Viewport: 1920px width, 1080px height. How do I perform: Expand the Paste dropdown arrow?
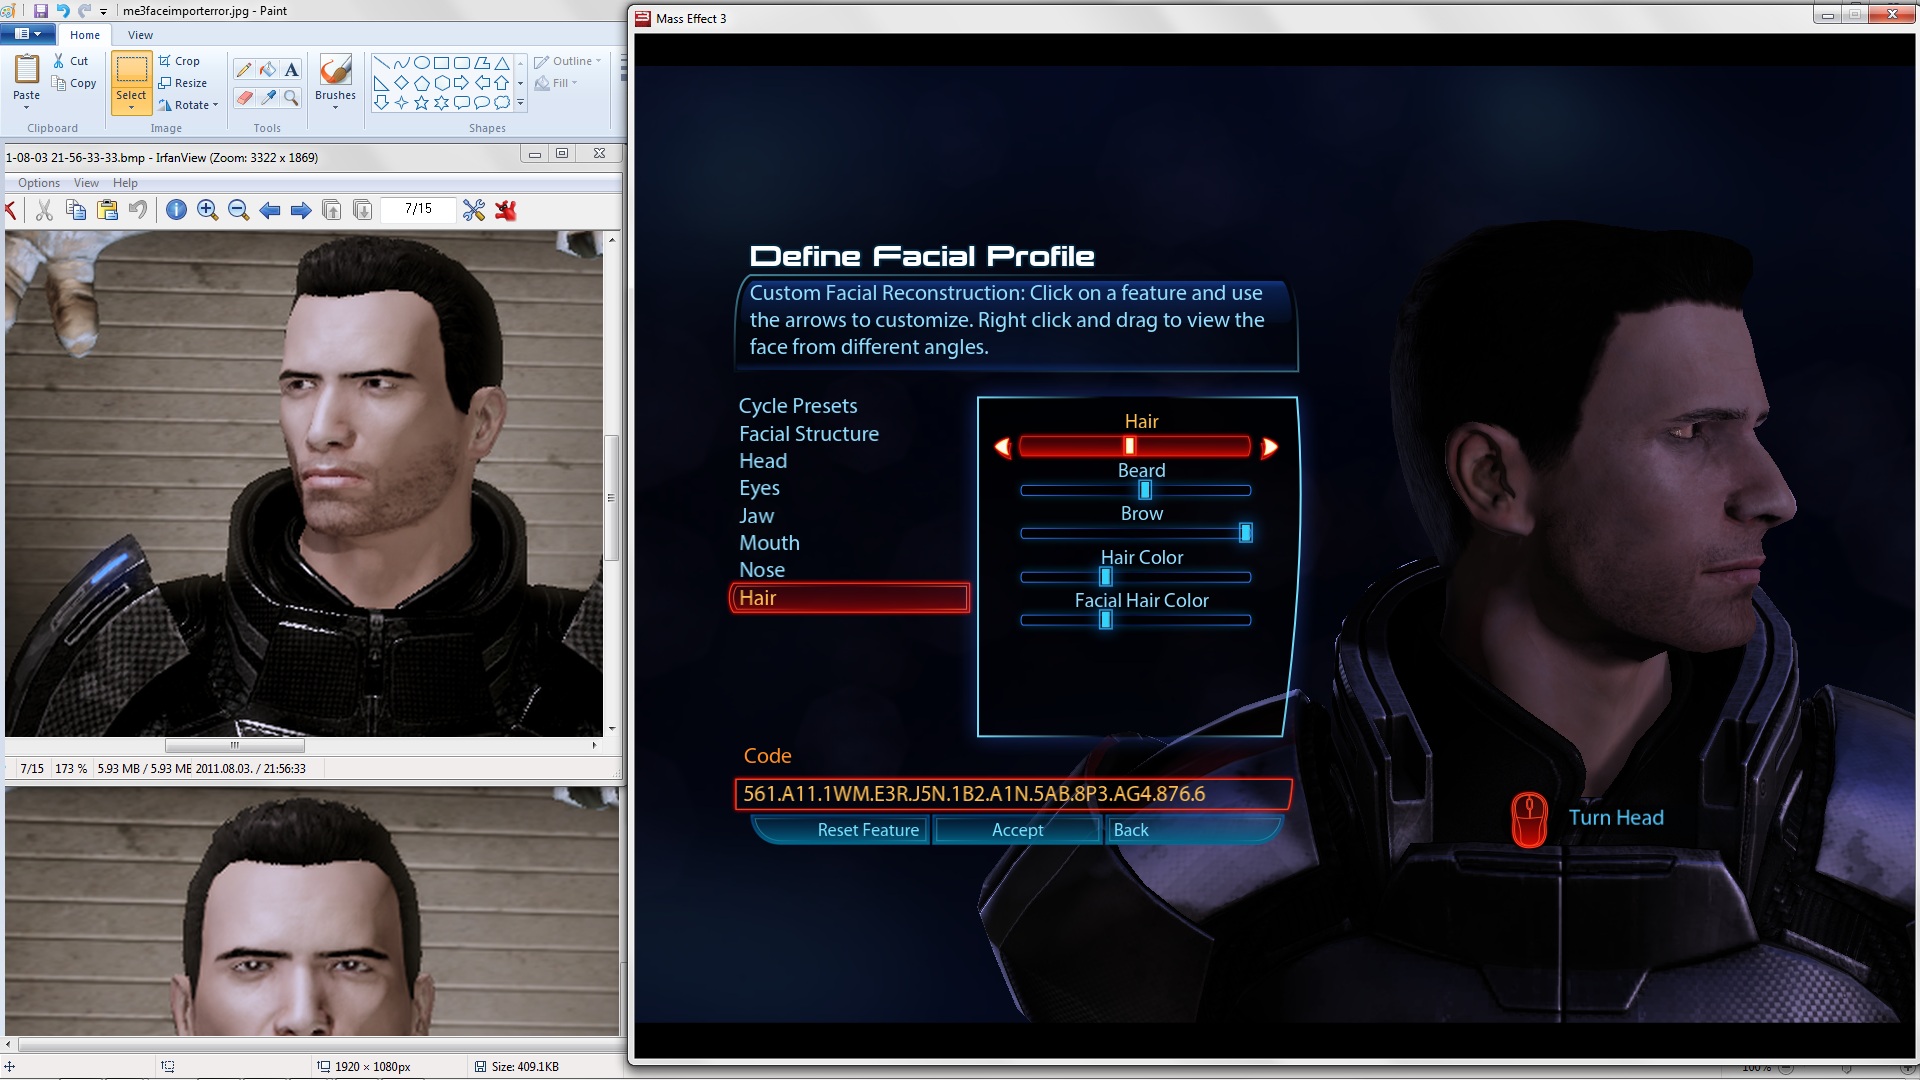coord(26,107)
